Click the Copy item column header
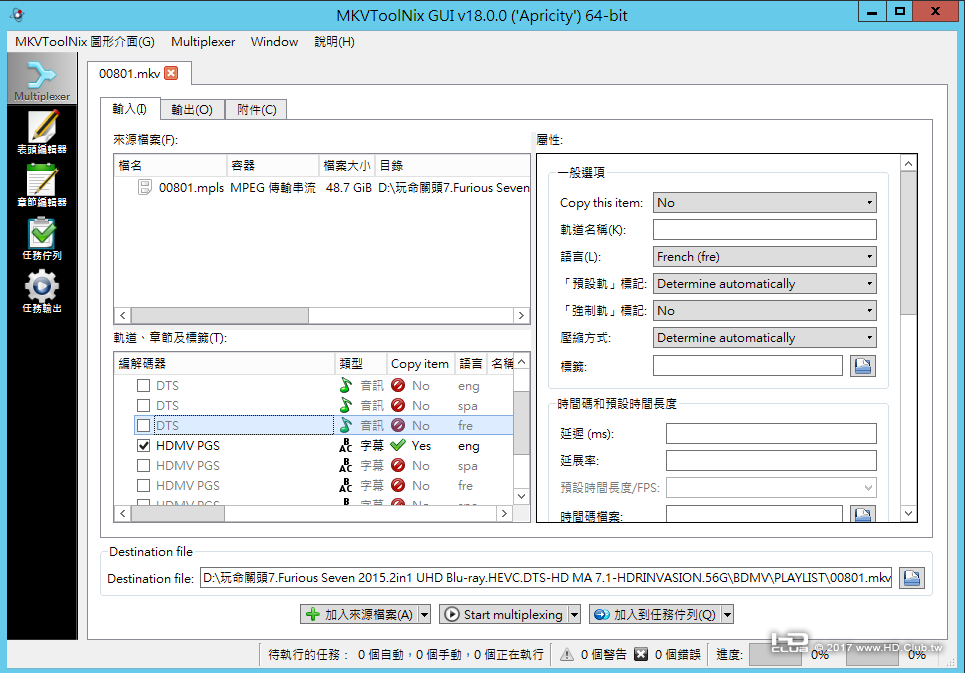This screenshot has height=673, width=965. coord(420,364)
